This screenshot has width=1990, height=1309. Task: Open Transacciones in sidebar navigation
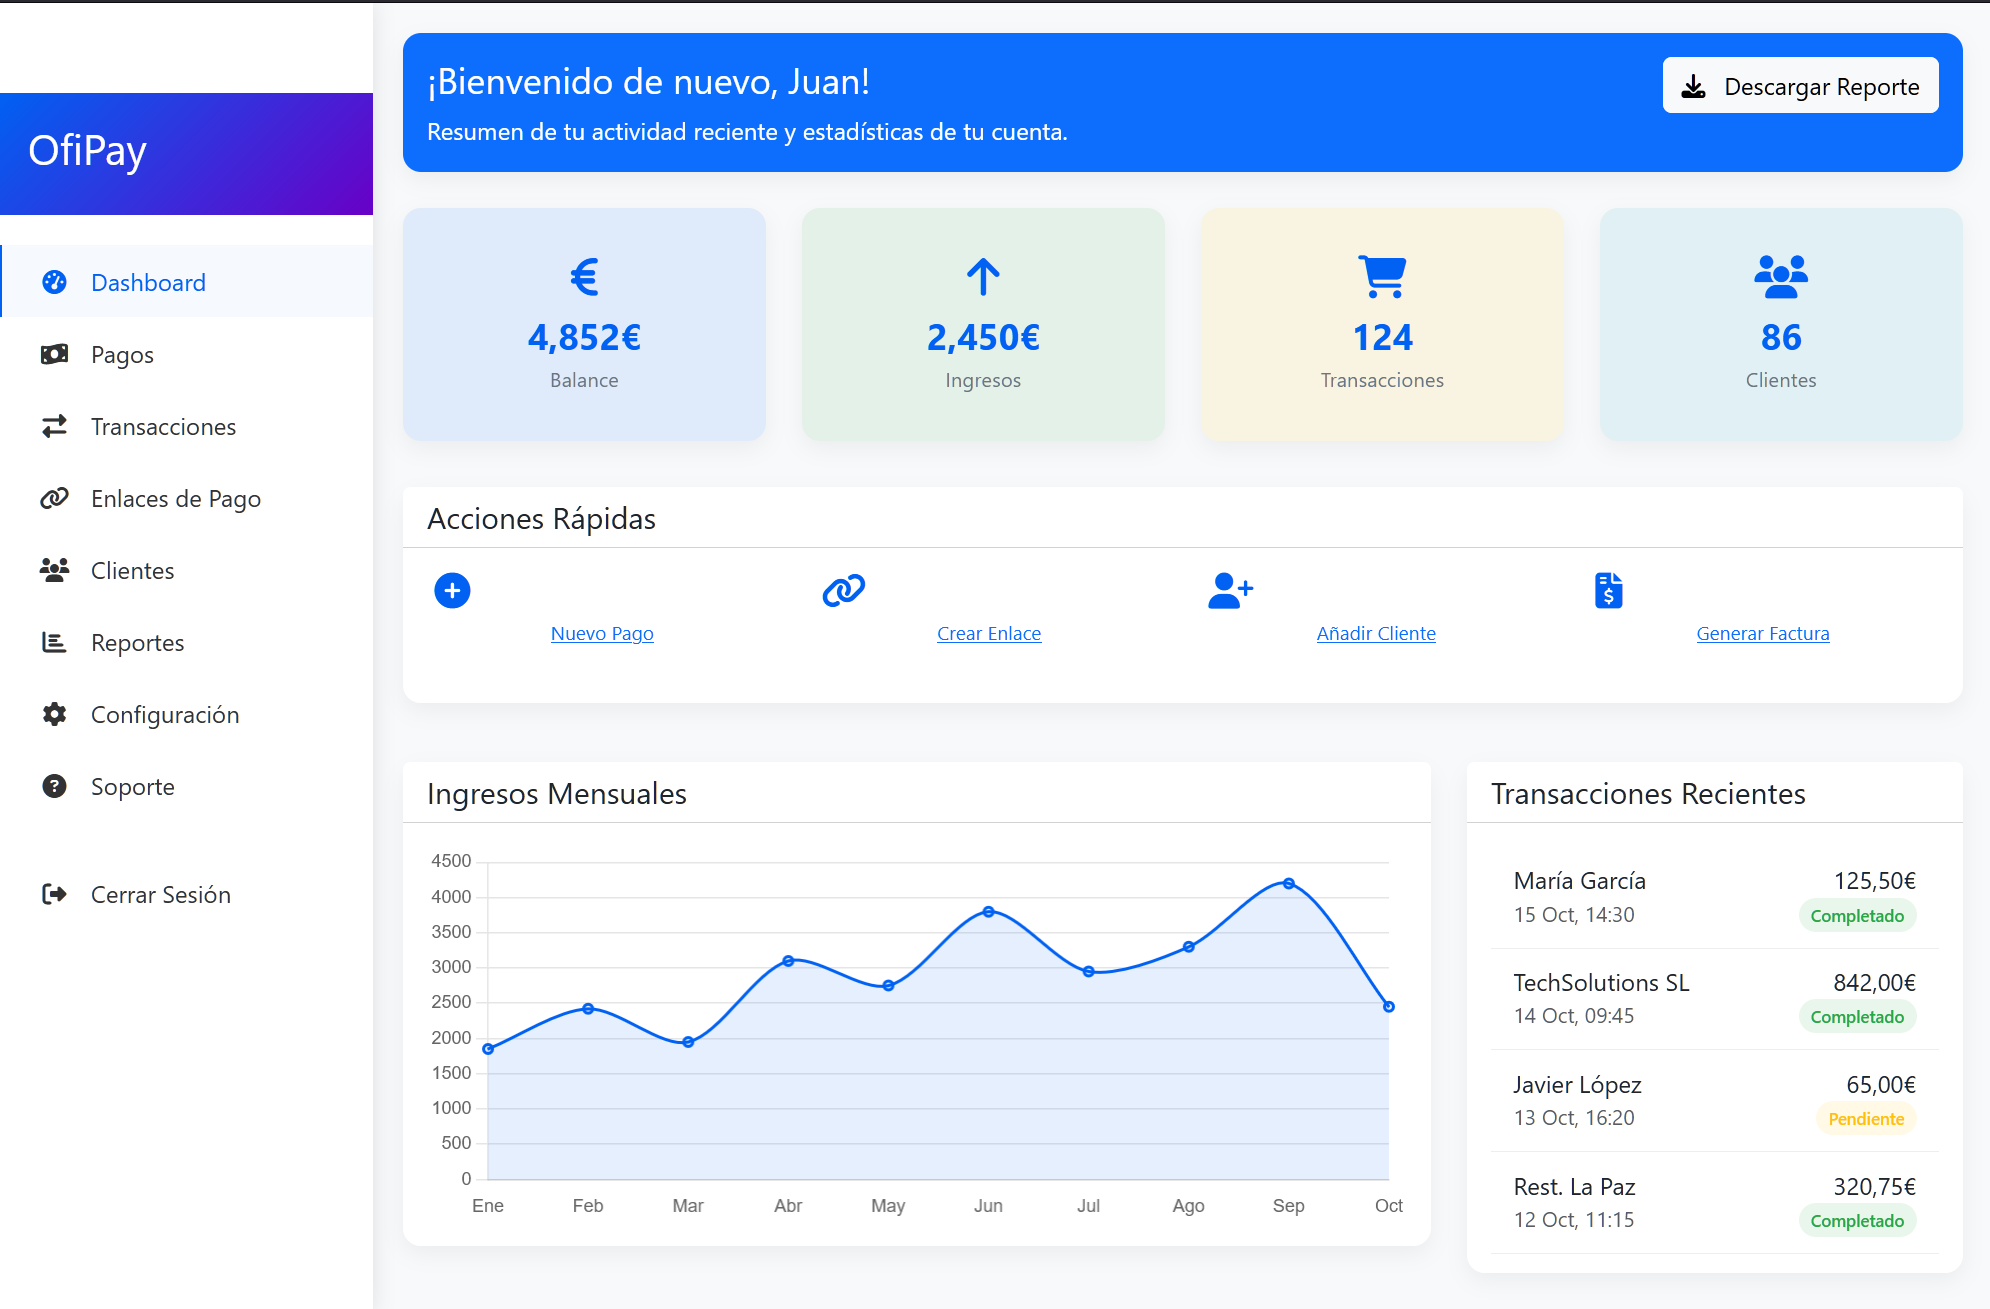tap(163, 427)
